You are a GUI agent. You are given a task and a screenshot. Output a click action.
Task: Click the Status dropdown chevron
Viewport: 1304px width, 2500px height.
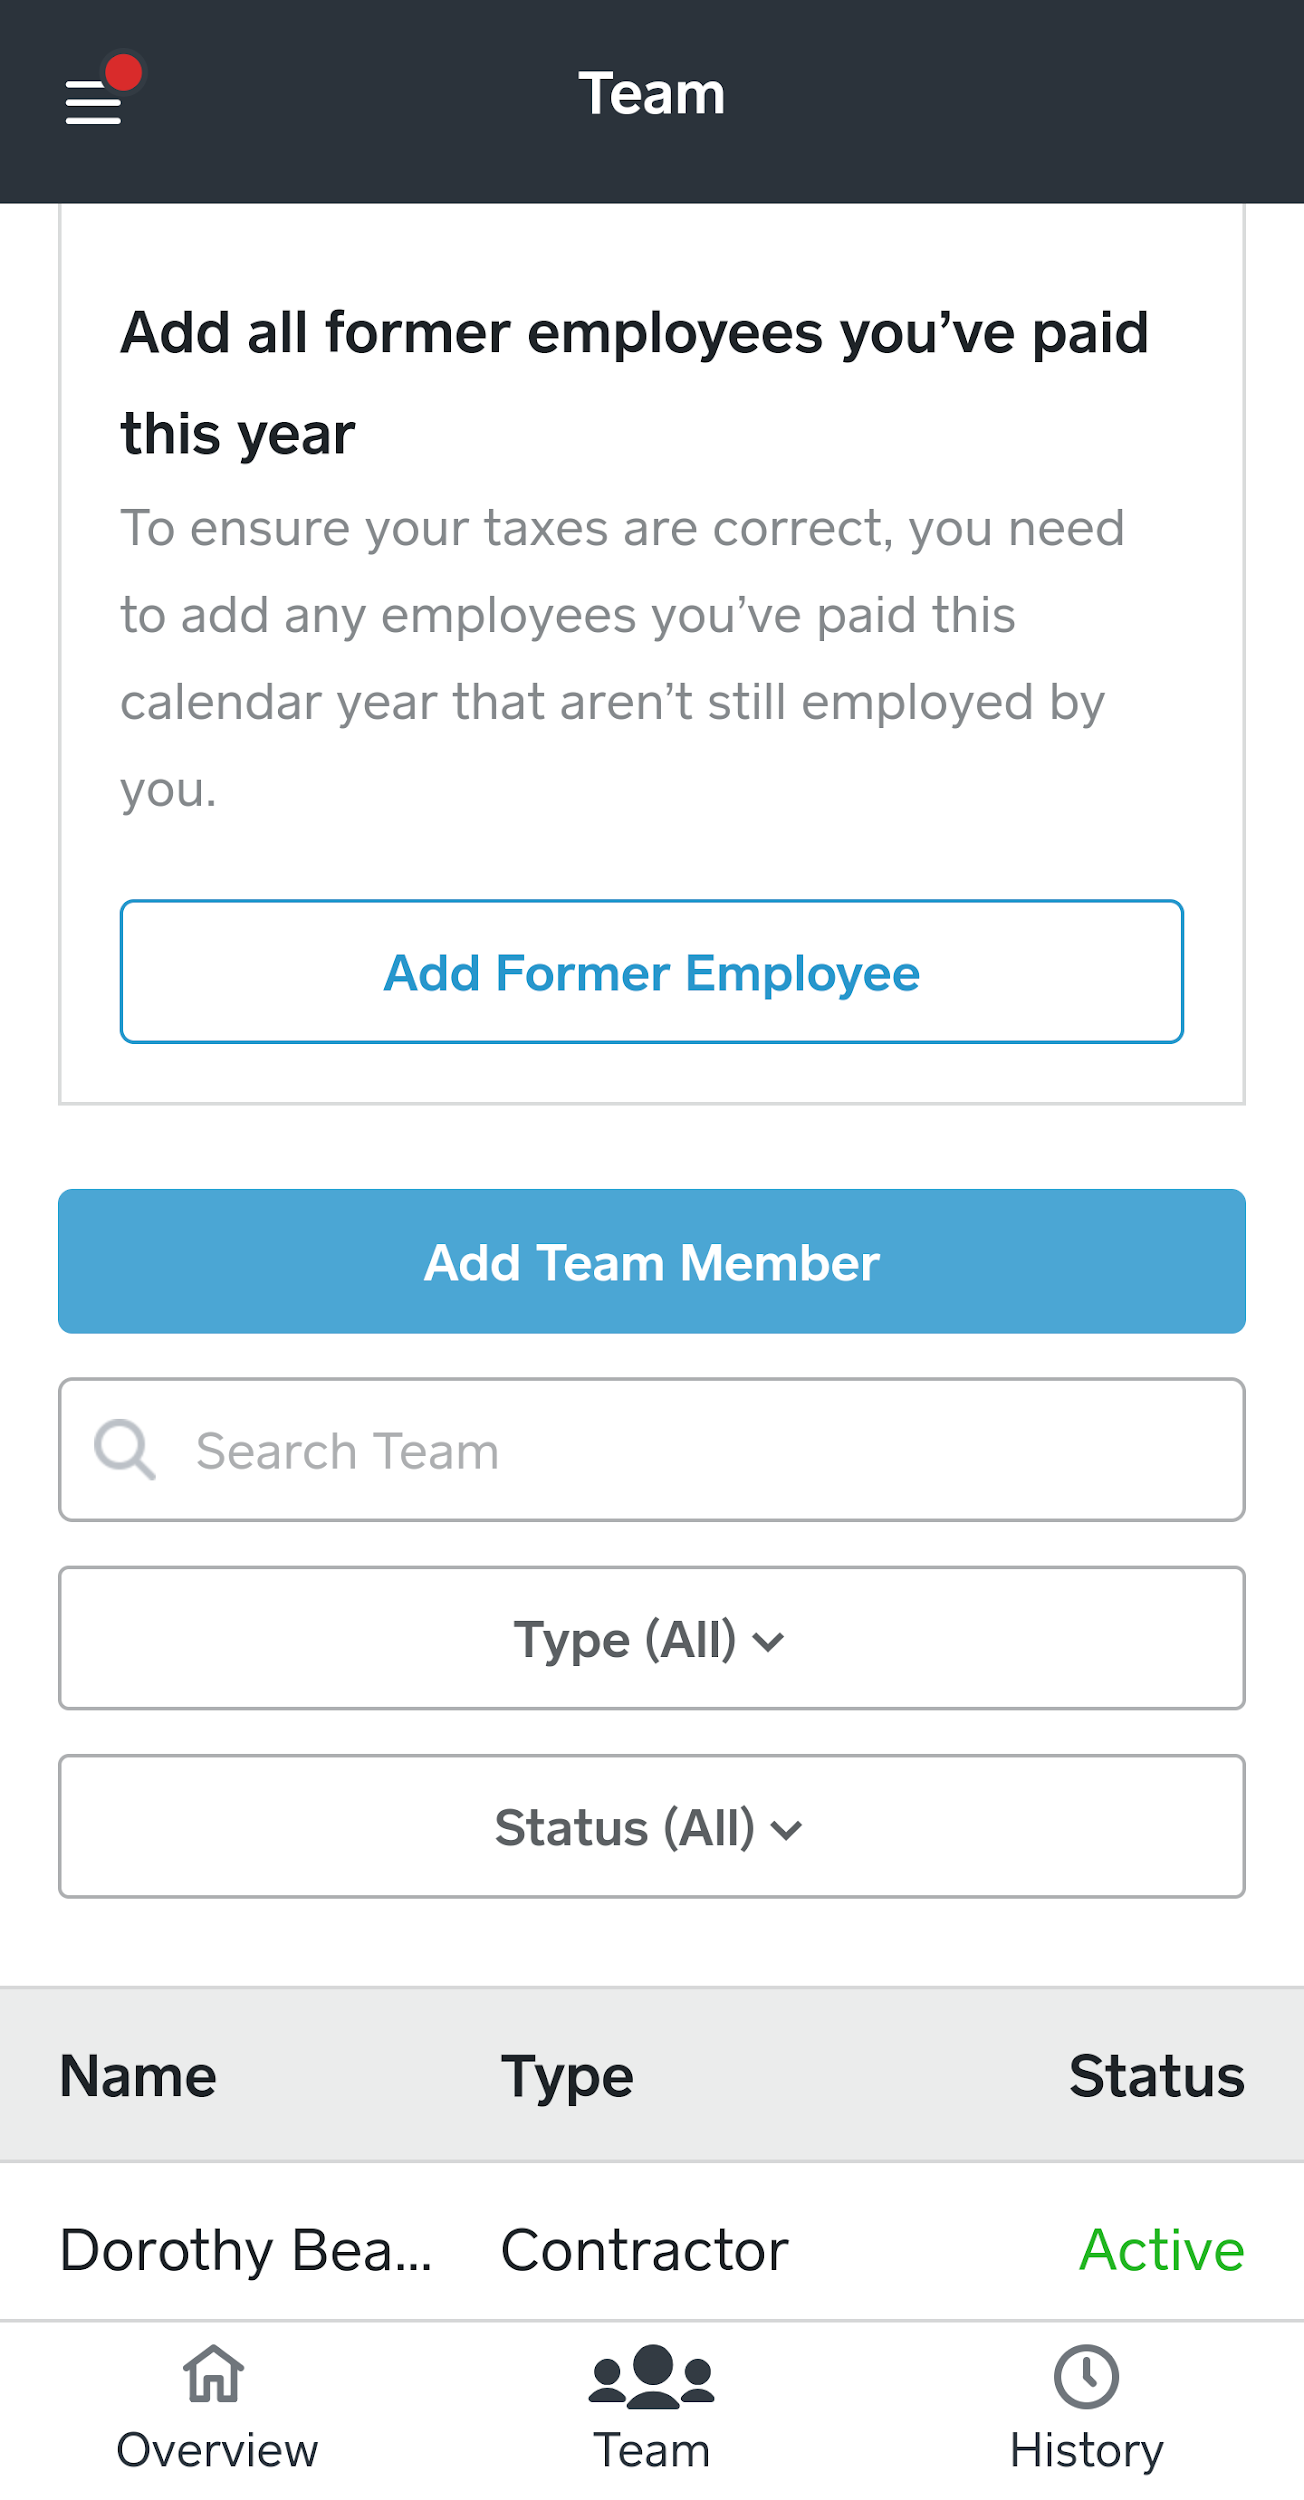tap(788, 1827)
